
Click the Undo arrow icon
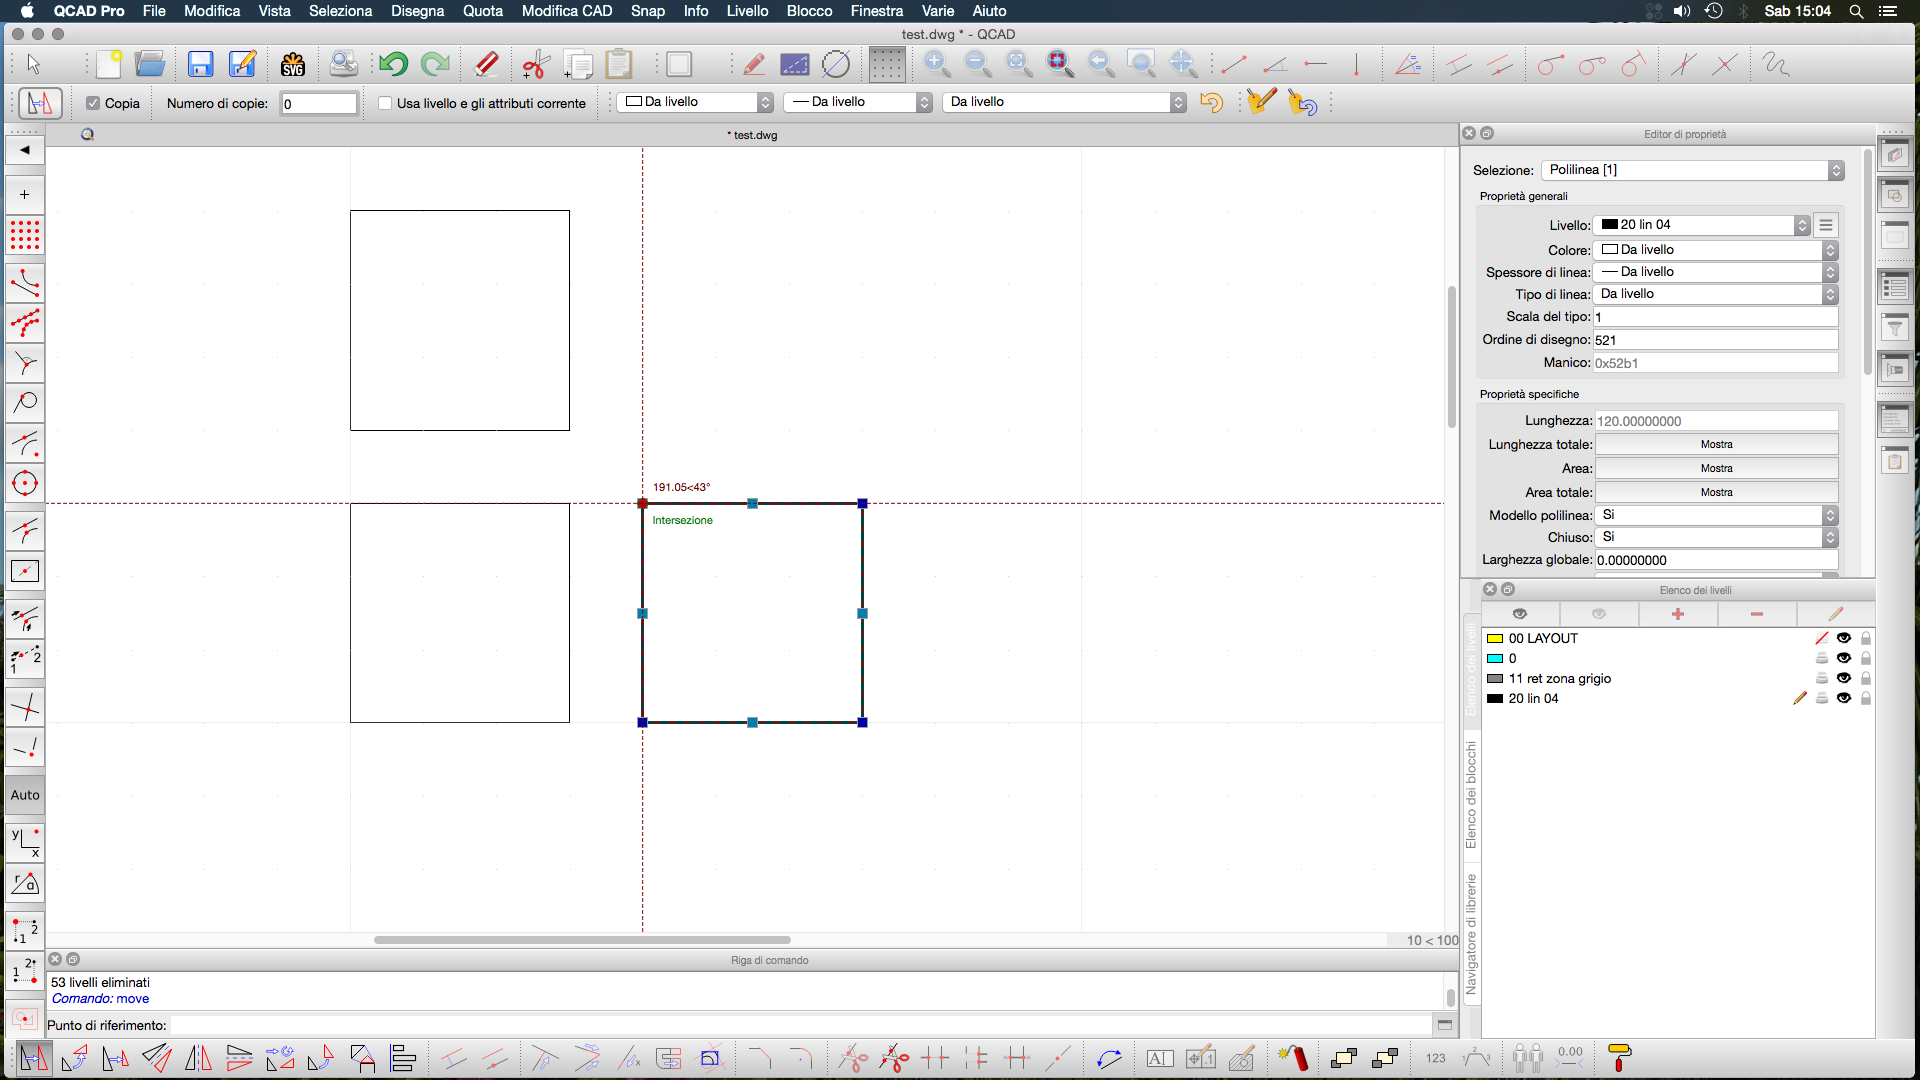[x=393, y=65]
